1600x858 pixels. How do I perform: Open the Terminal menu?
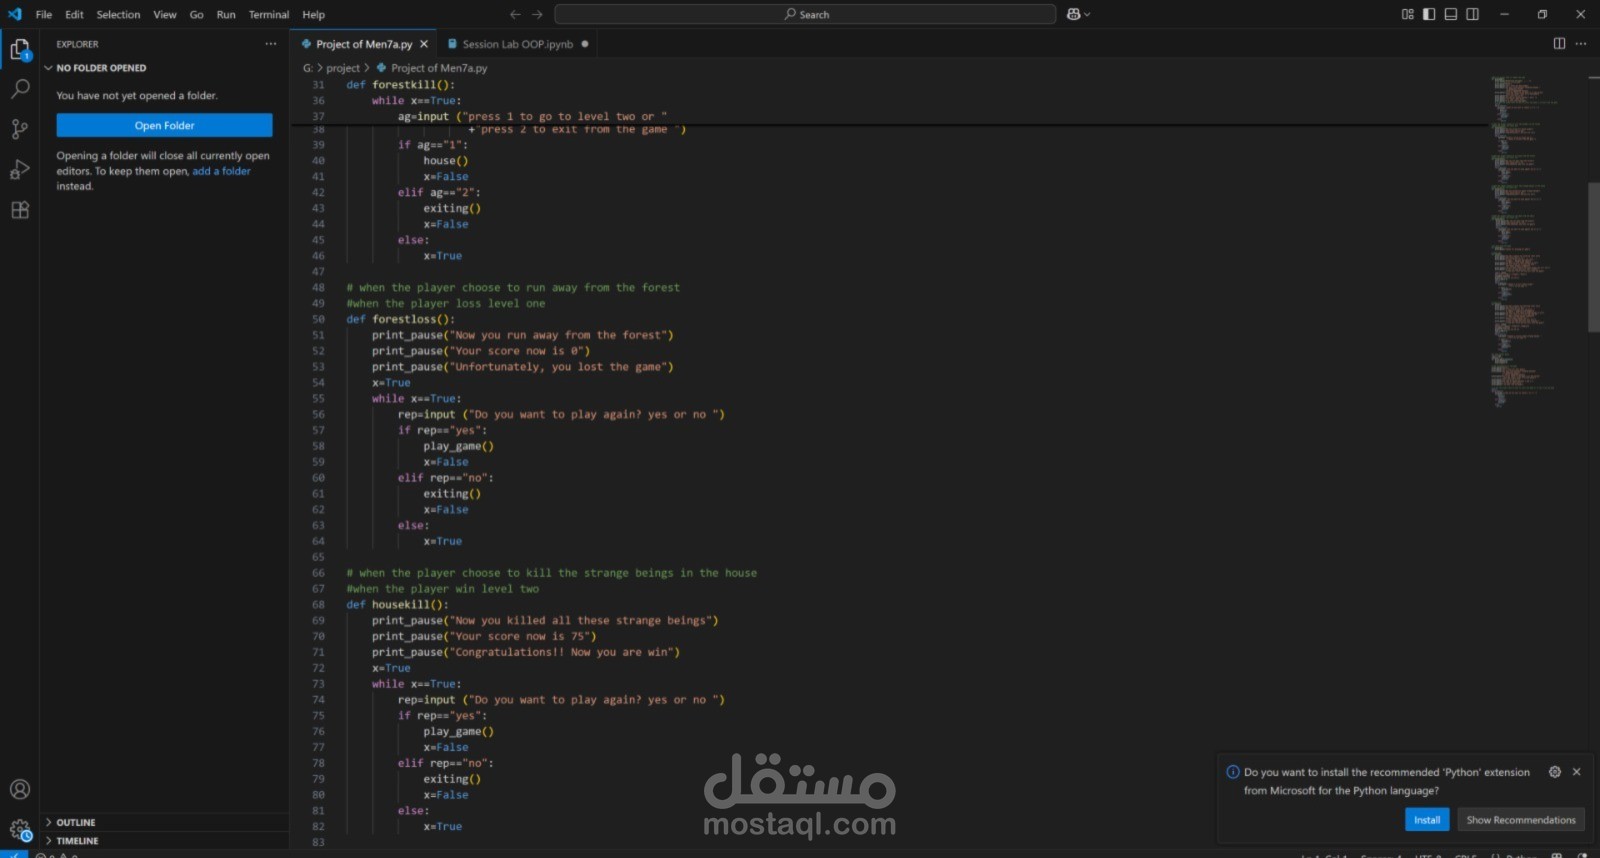[x=268, y=15]
